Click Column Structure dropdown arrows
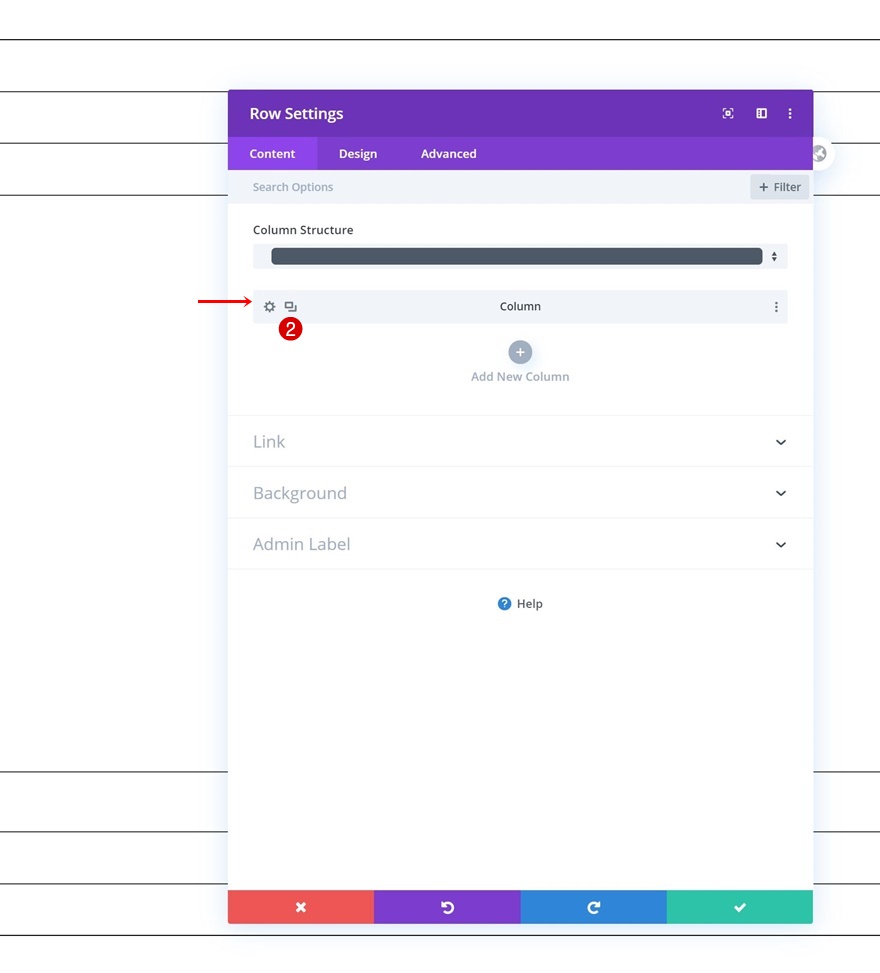880x973 pixels. (x=774, y=256)
